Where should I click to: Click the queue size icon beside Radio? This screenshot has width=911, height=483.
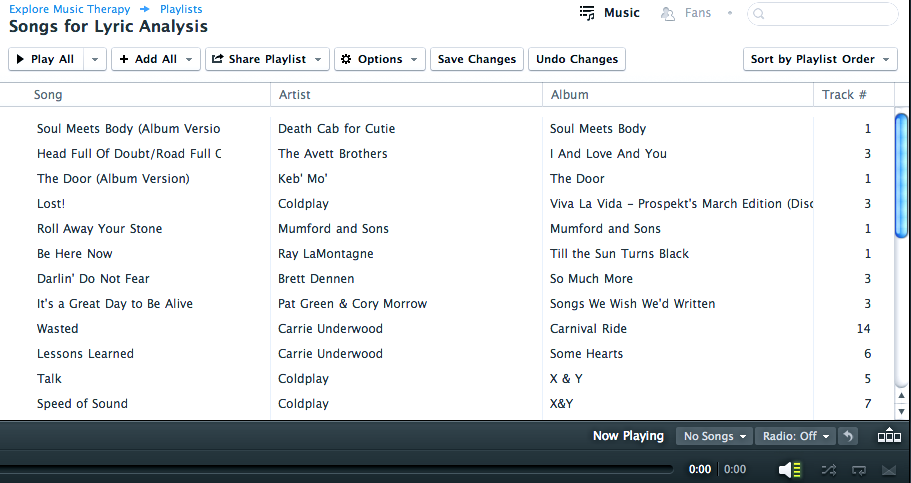click(889, 435)
